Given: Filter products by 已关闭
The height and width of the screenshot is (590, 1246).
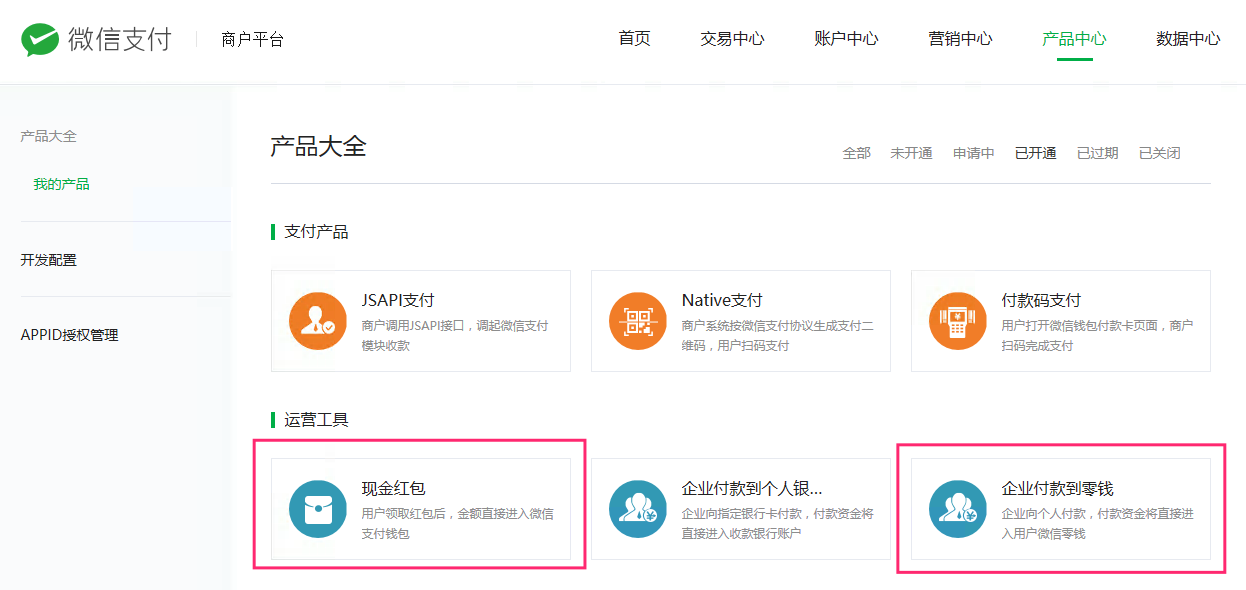Looking at the screenshot, I should point(1160,153).
